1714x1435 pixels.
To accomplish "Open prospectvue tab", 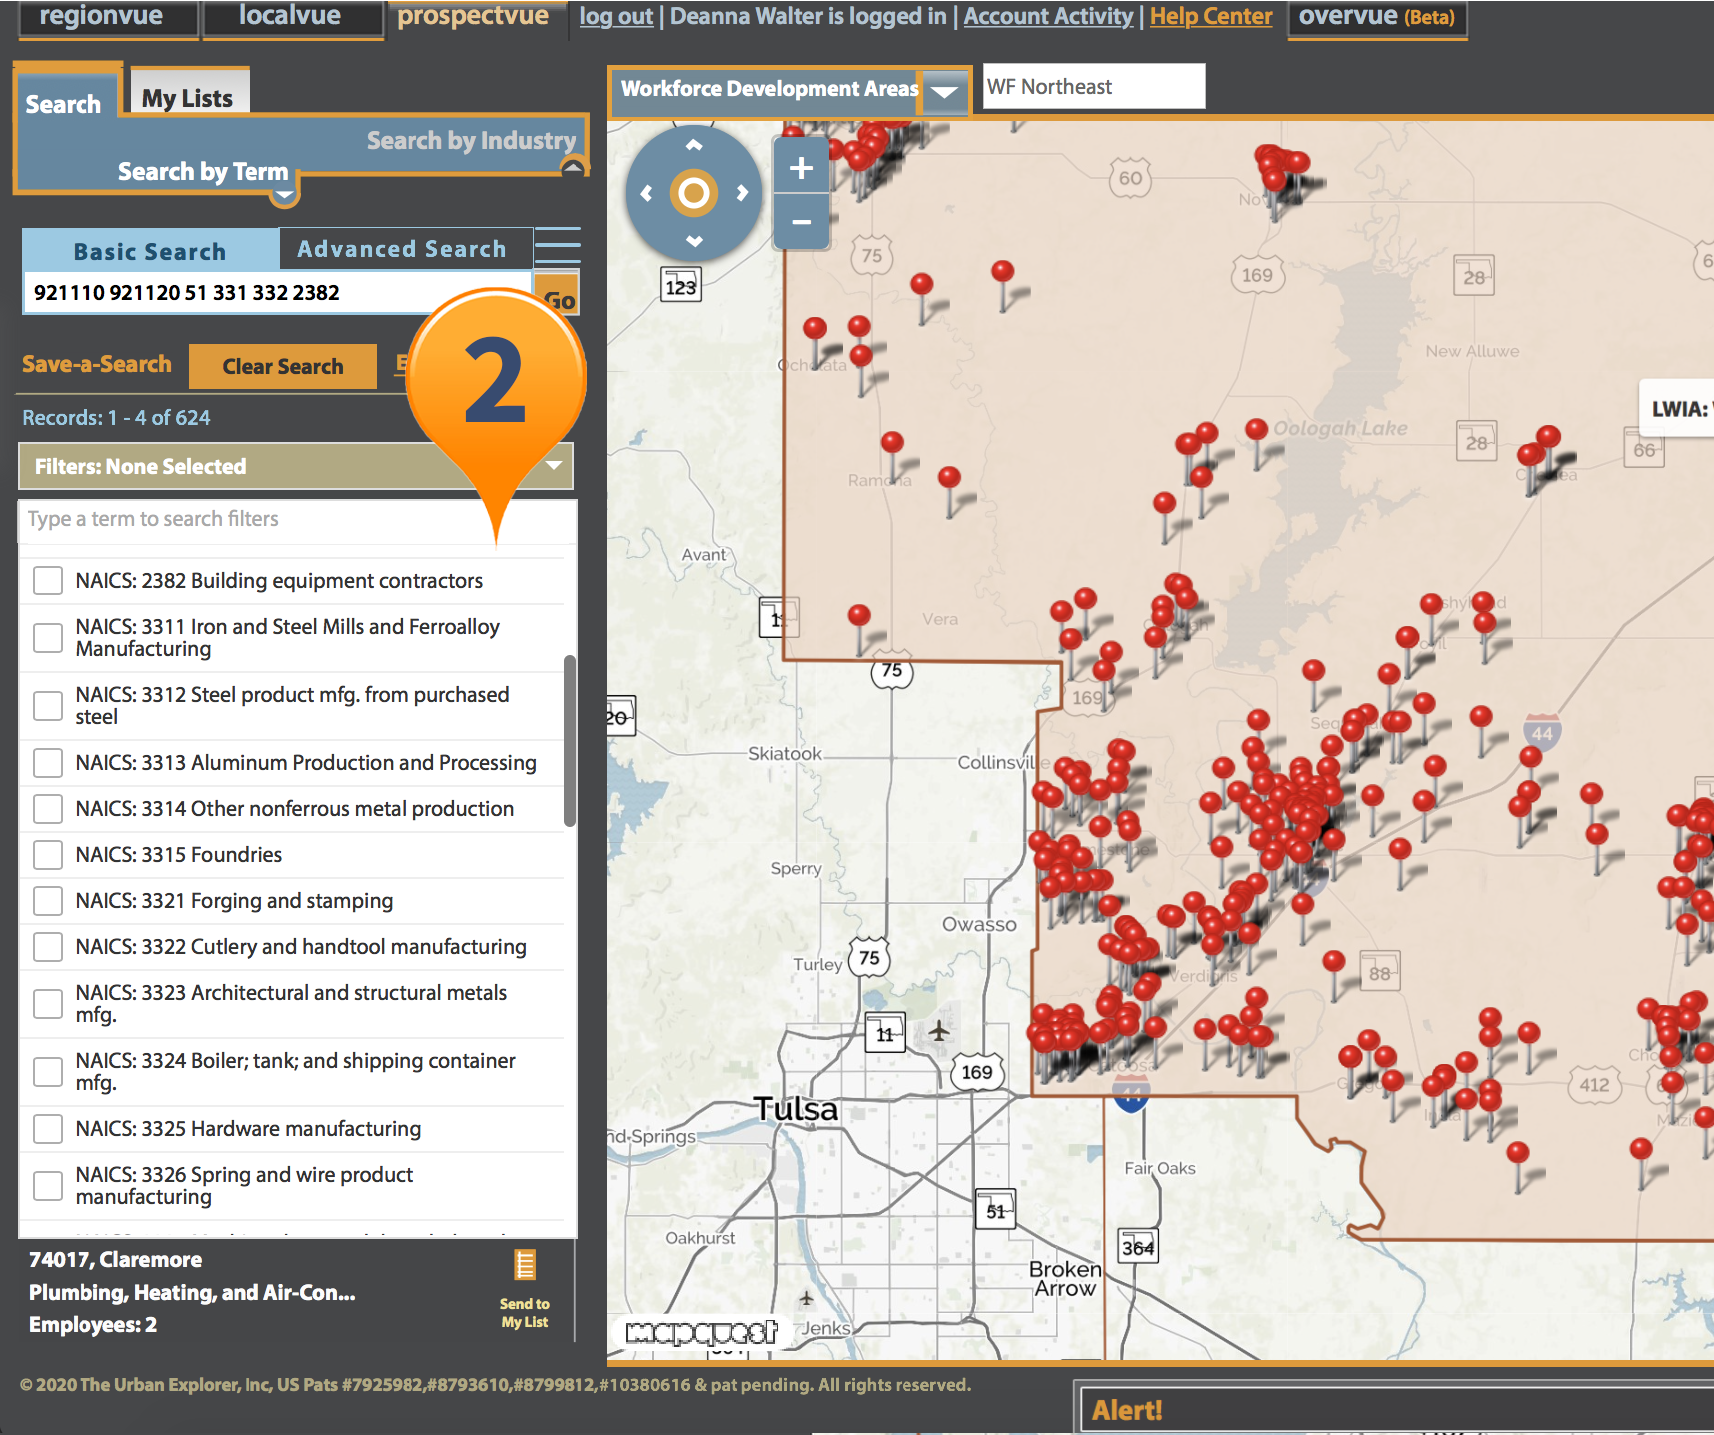I will click(x=473, y=17).
